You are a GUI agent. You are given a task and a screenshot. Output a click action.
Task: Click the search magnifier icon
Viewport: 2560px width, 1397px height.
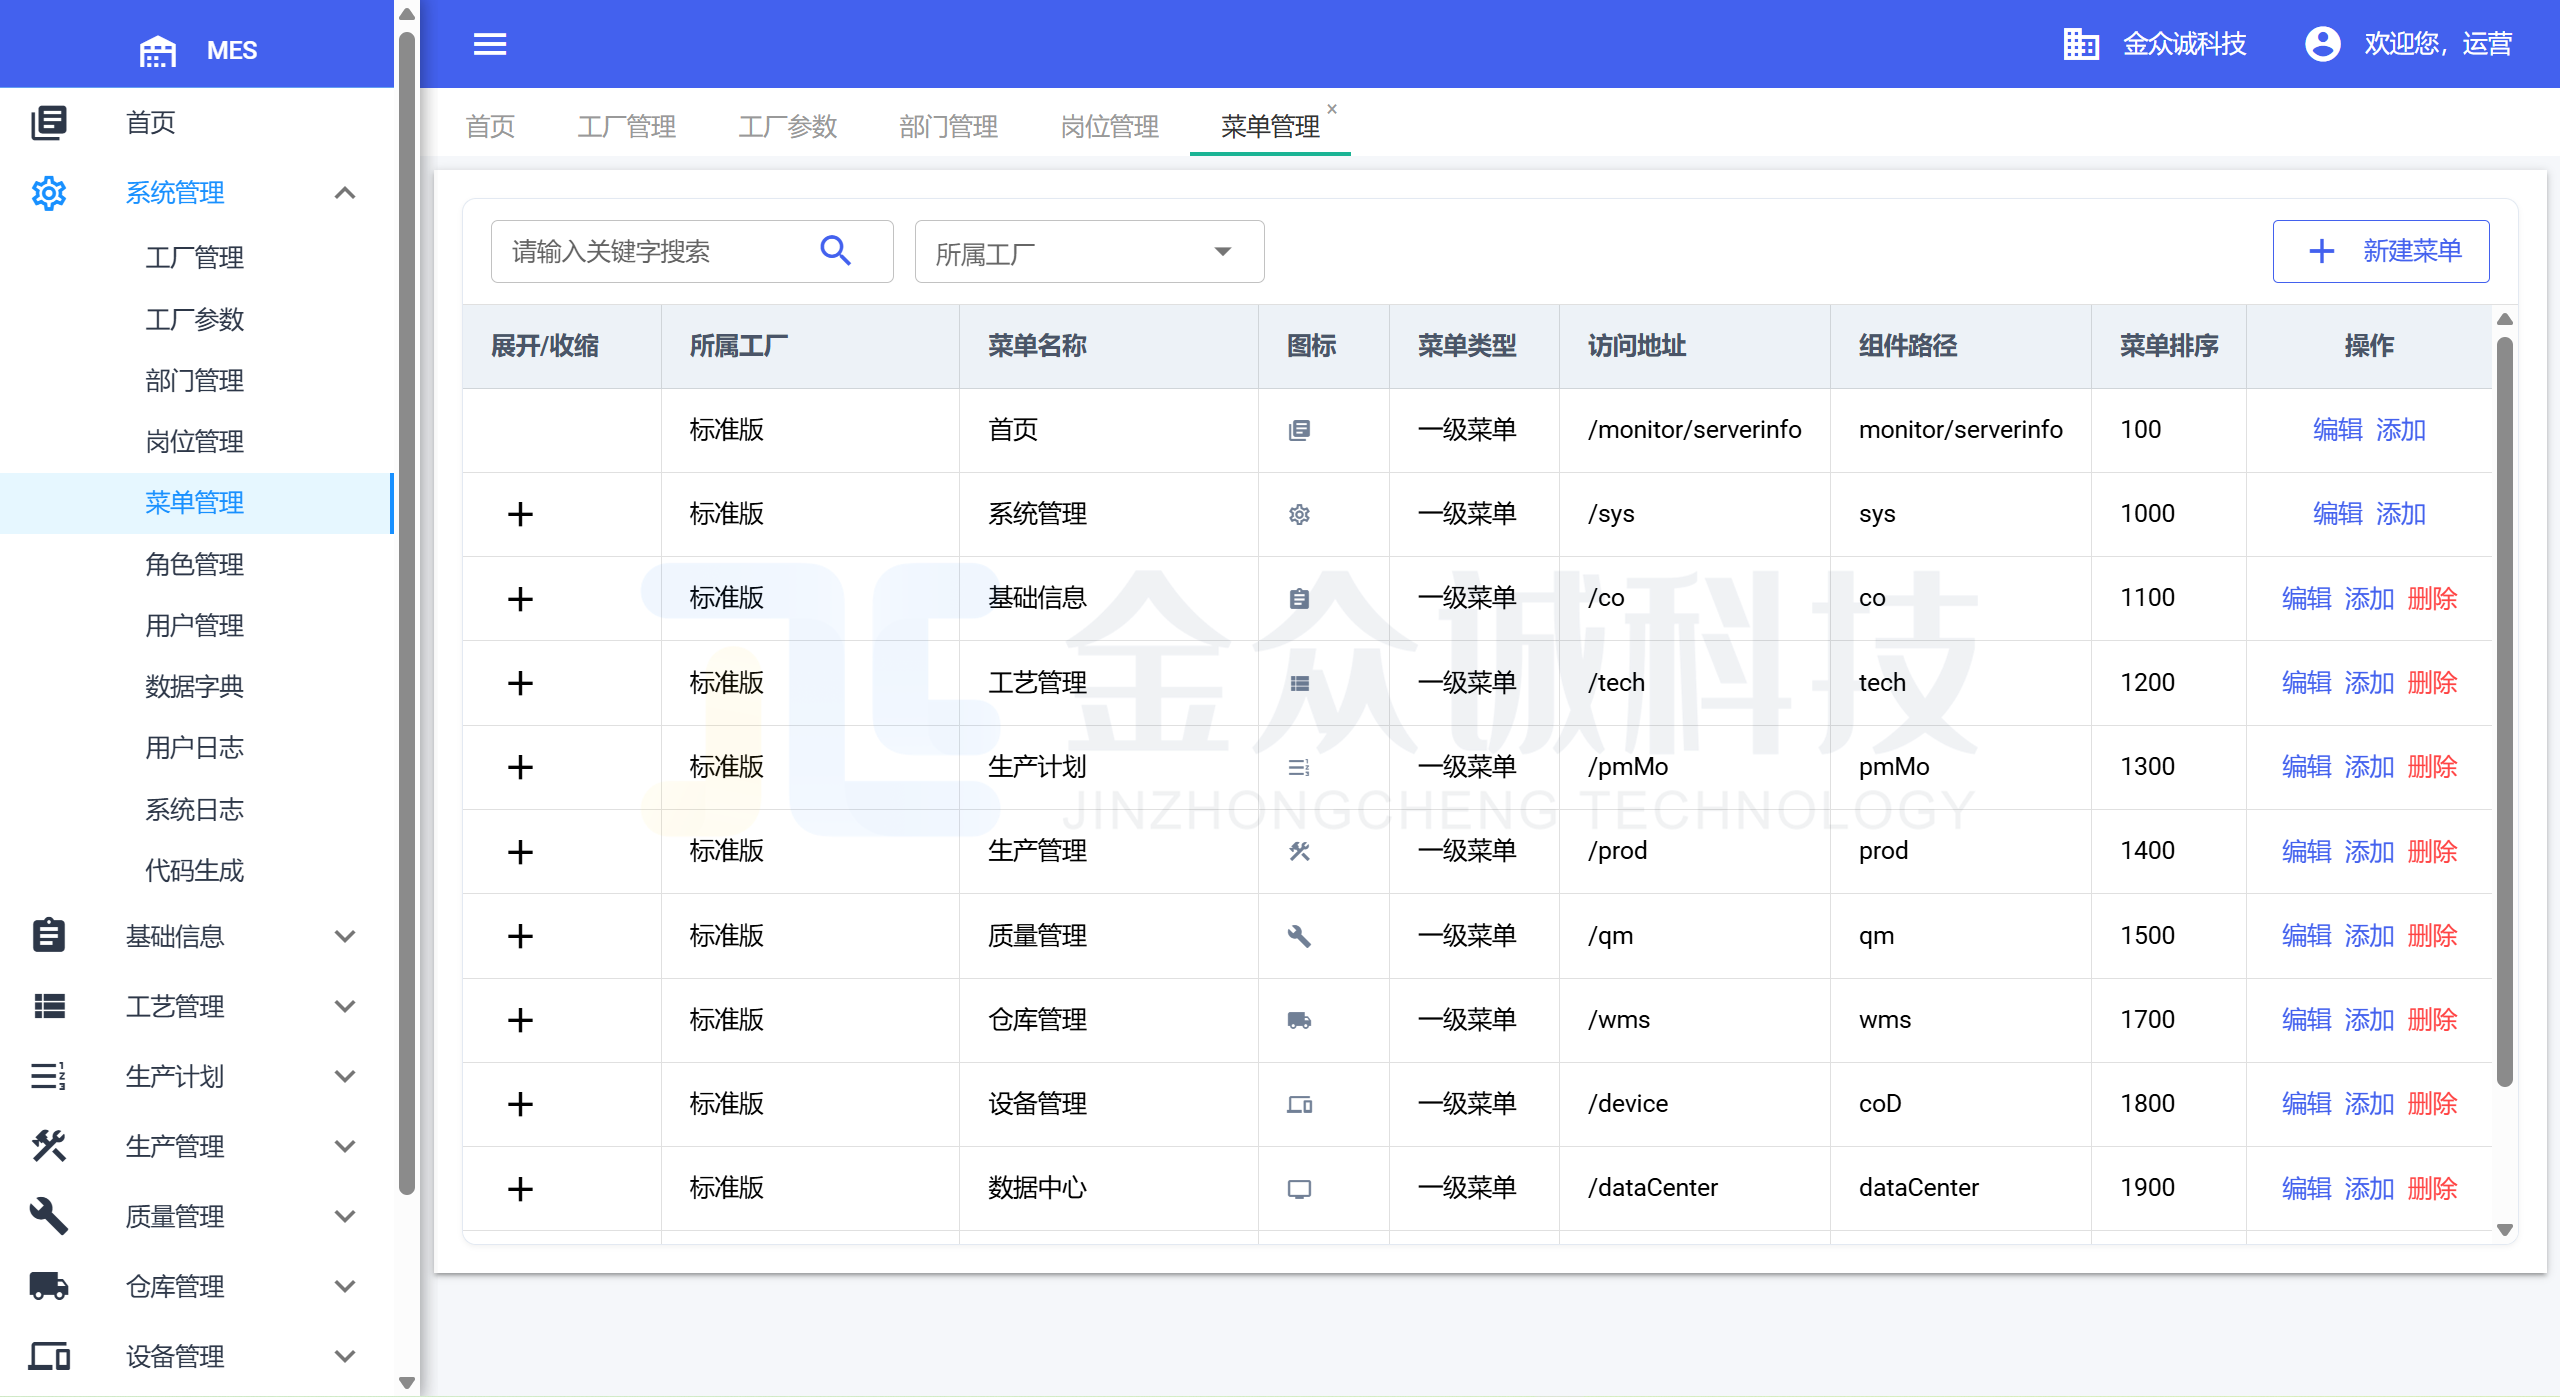835,250
